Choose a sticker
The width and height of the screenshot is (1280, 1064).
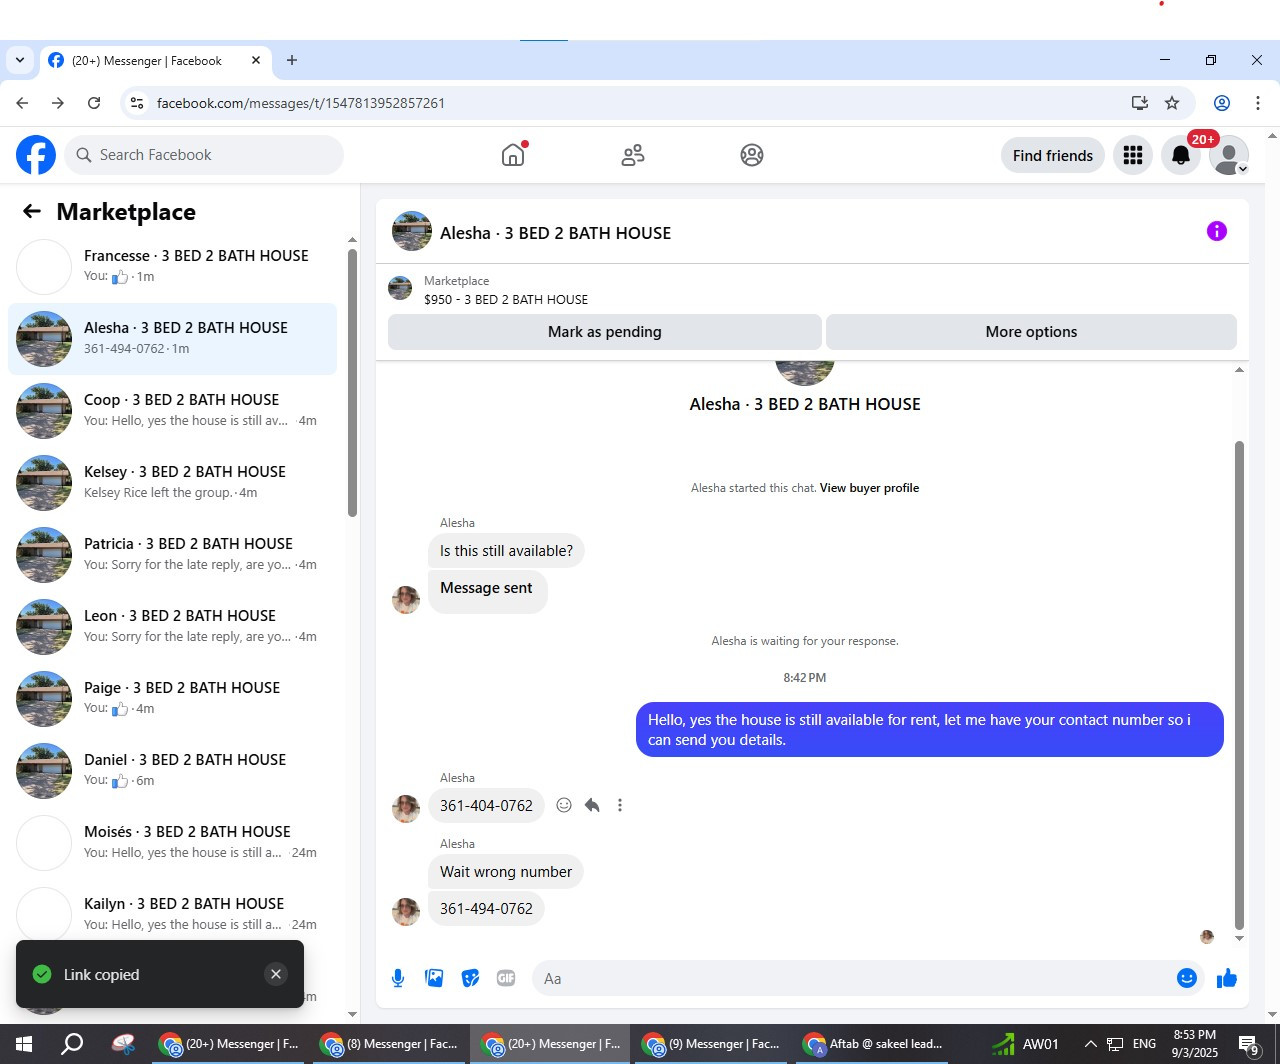click(470, 978)
